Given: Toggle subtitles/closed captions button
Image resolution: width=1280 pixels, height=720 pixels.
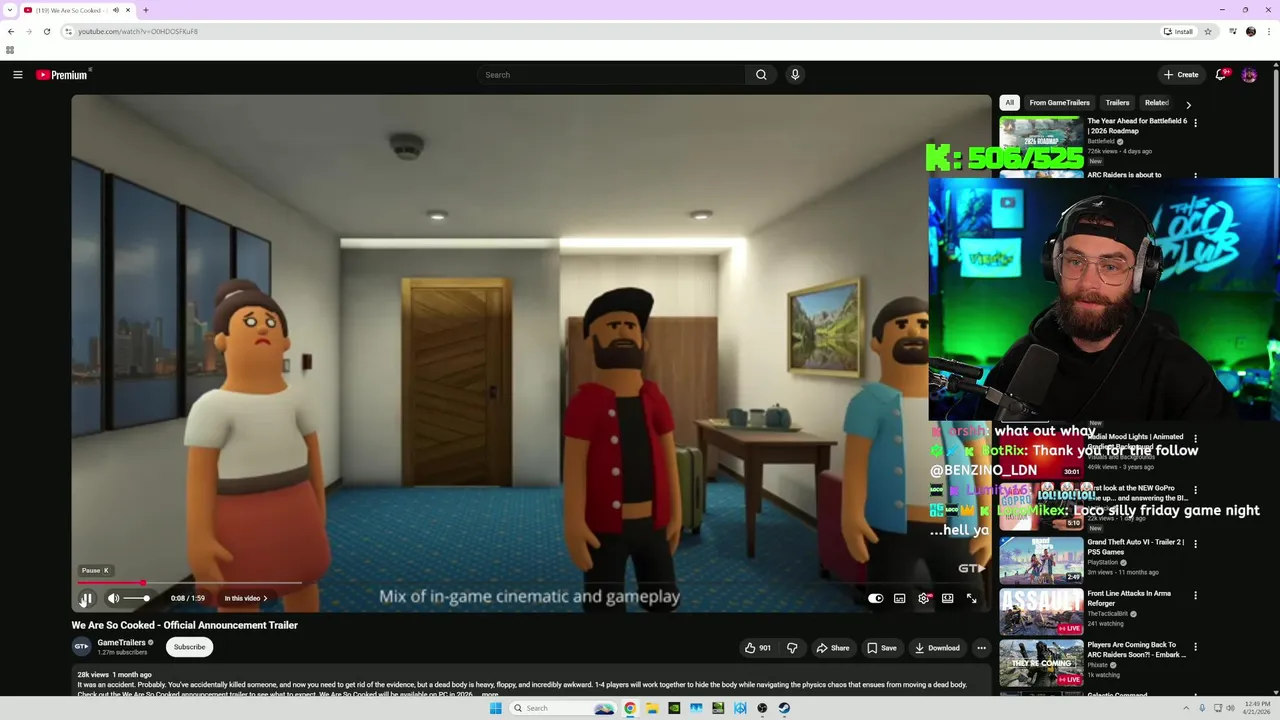Looking at the screenshot, I should coord(899,598).
